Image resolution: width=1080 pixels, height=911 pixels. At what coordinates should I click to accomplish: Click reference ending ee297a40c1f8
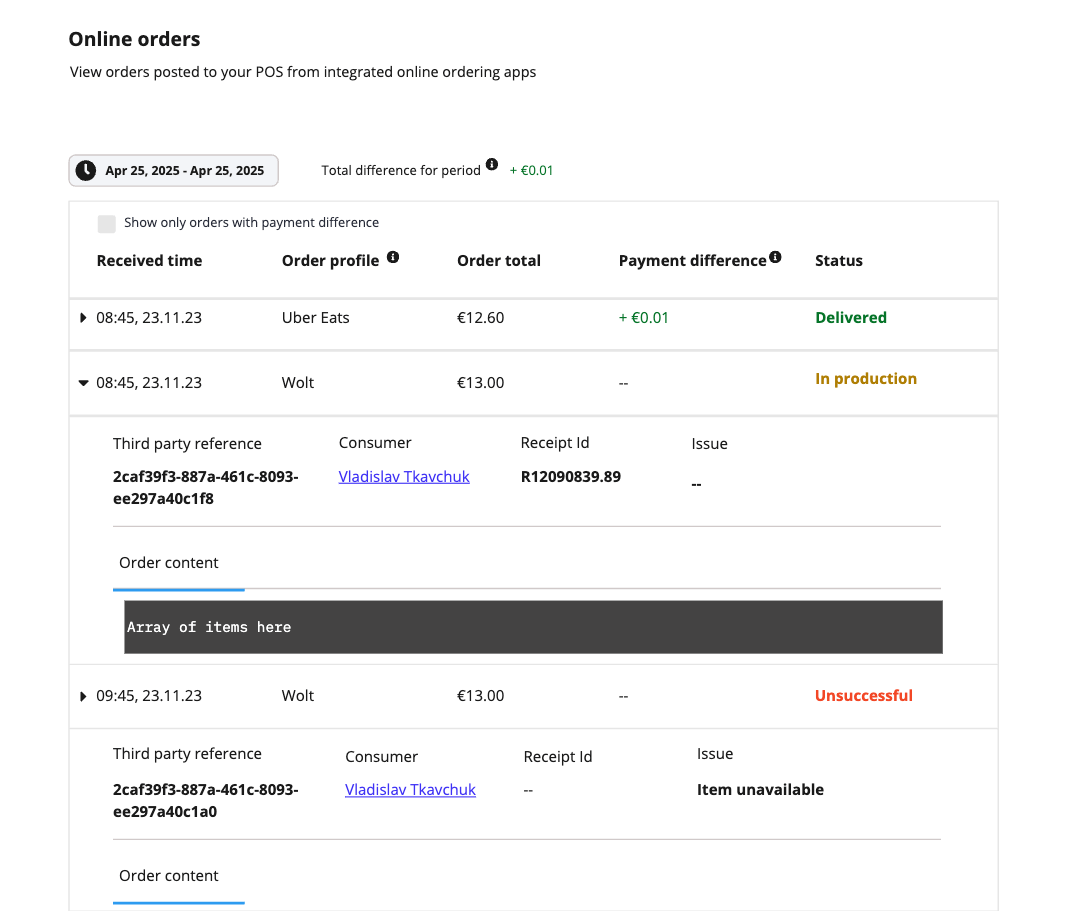(x=205, y=488)
